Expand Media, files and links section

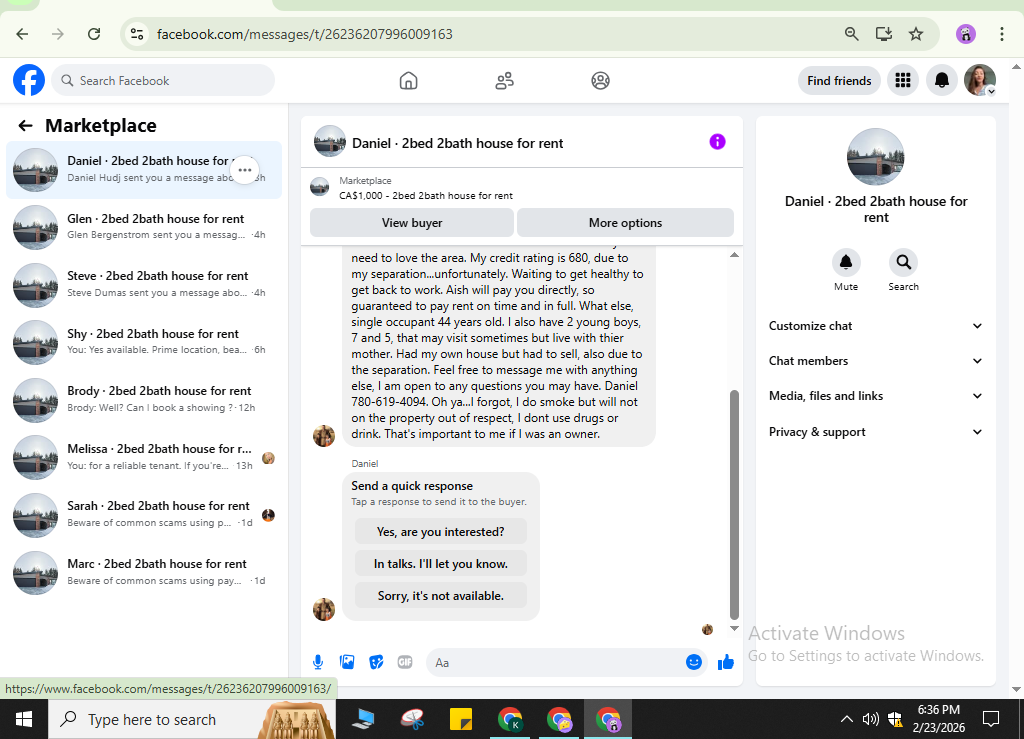click(x=875, y=396)
